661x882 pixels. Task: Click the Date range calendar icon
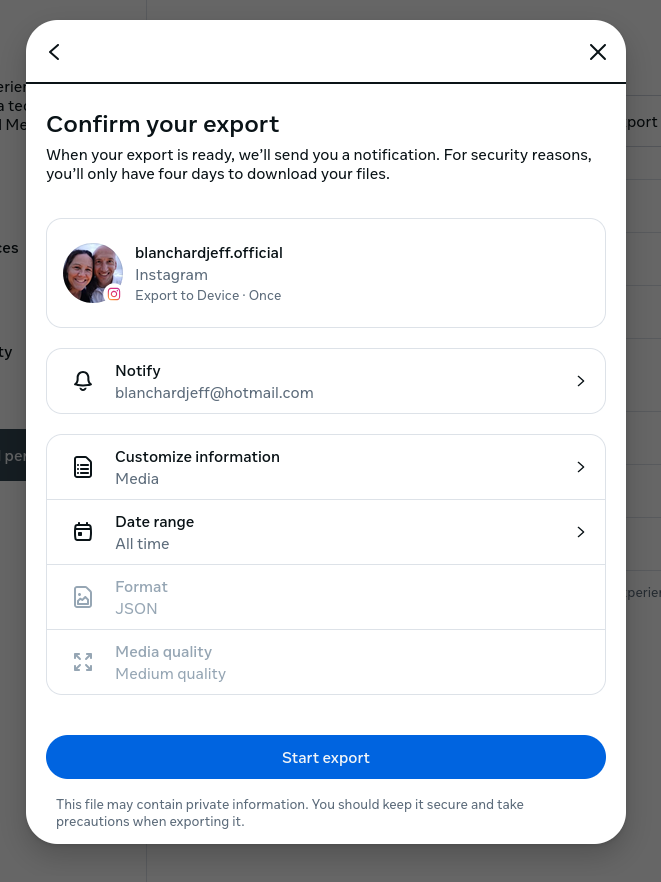coord(83,532)
